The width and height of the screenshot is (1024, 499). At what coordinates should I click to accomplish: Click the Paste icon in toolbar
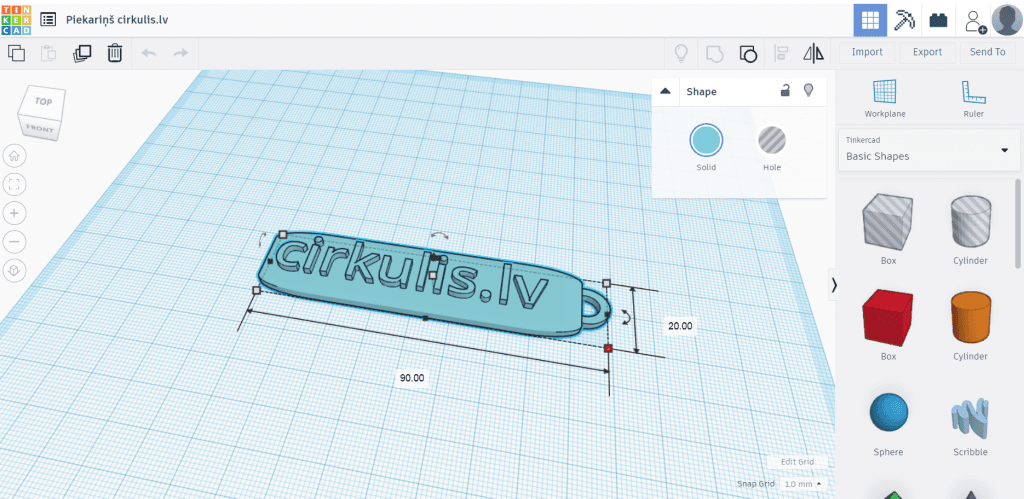[x=48, y=53]
